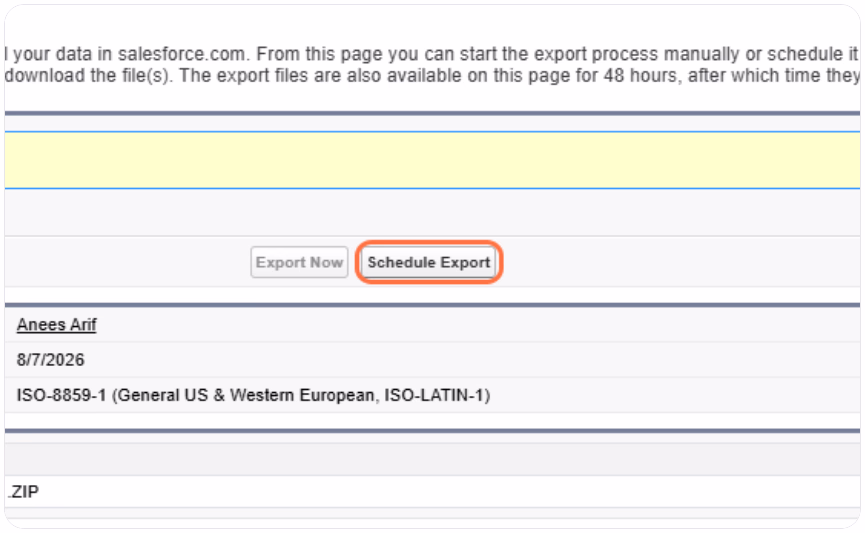Click the download the file(s) phrase
865x533 pixels.
coord(88,76)
